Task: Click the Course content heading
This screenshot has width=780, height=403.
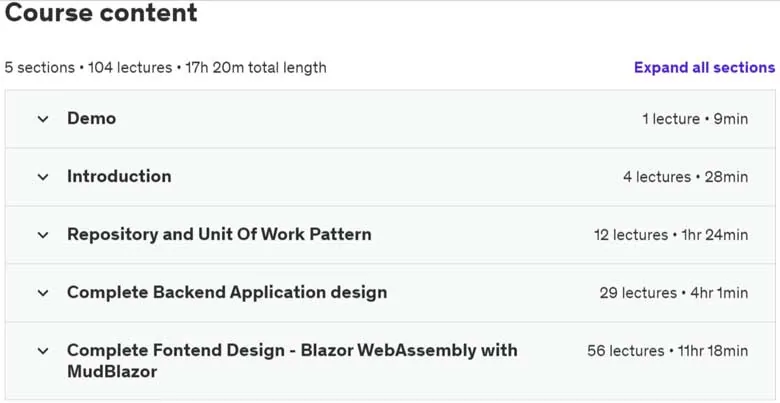Action: pos(101,12)
